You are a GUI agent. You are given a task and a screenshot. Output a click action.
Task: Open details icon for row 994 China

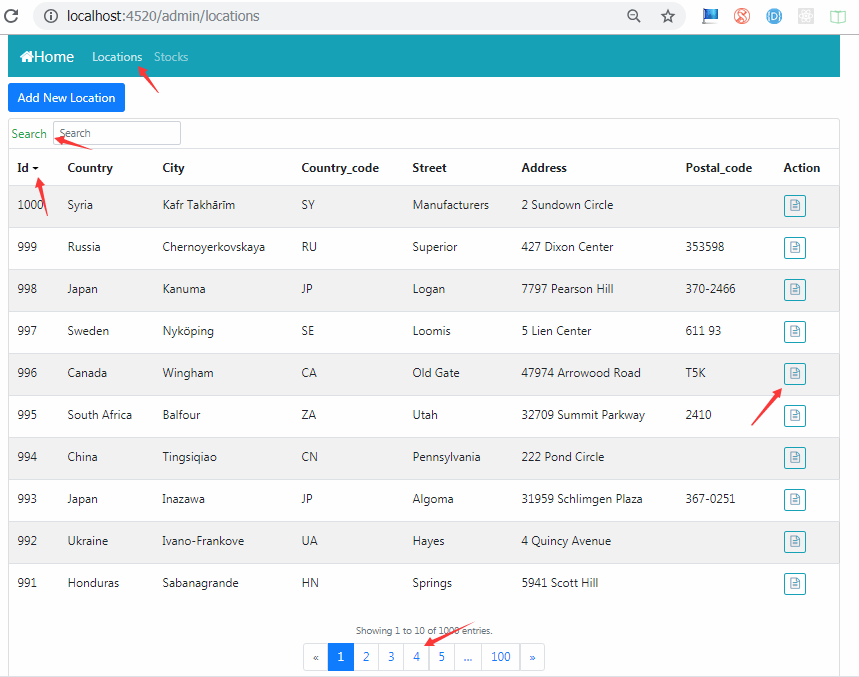coord(794,457)
